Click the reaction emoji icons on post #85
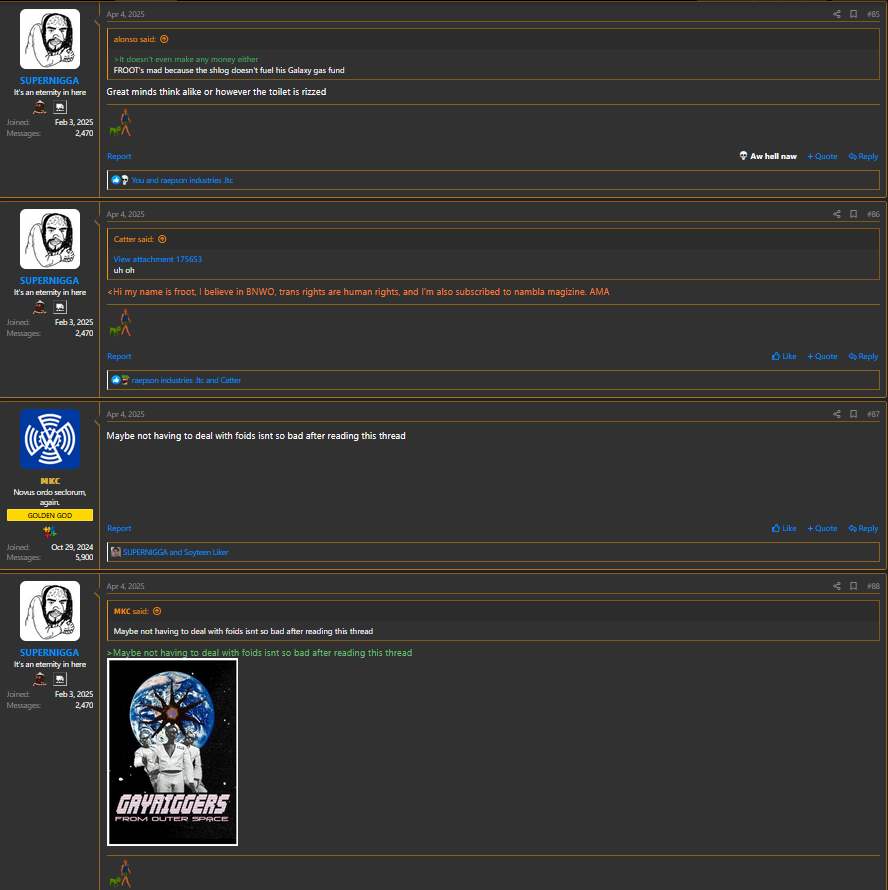The image size is (888, 890). pos(120,180)
